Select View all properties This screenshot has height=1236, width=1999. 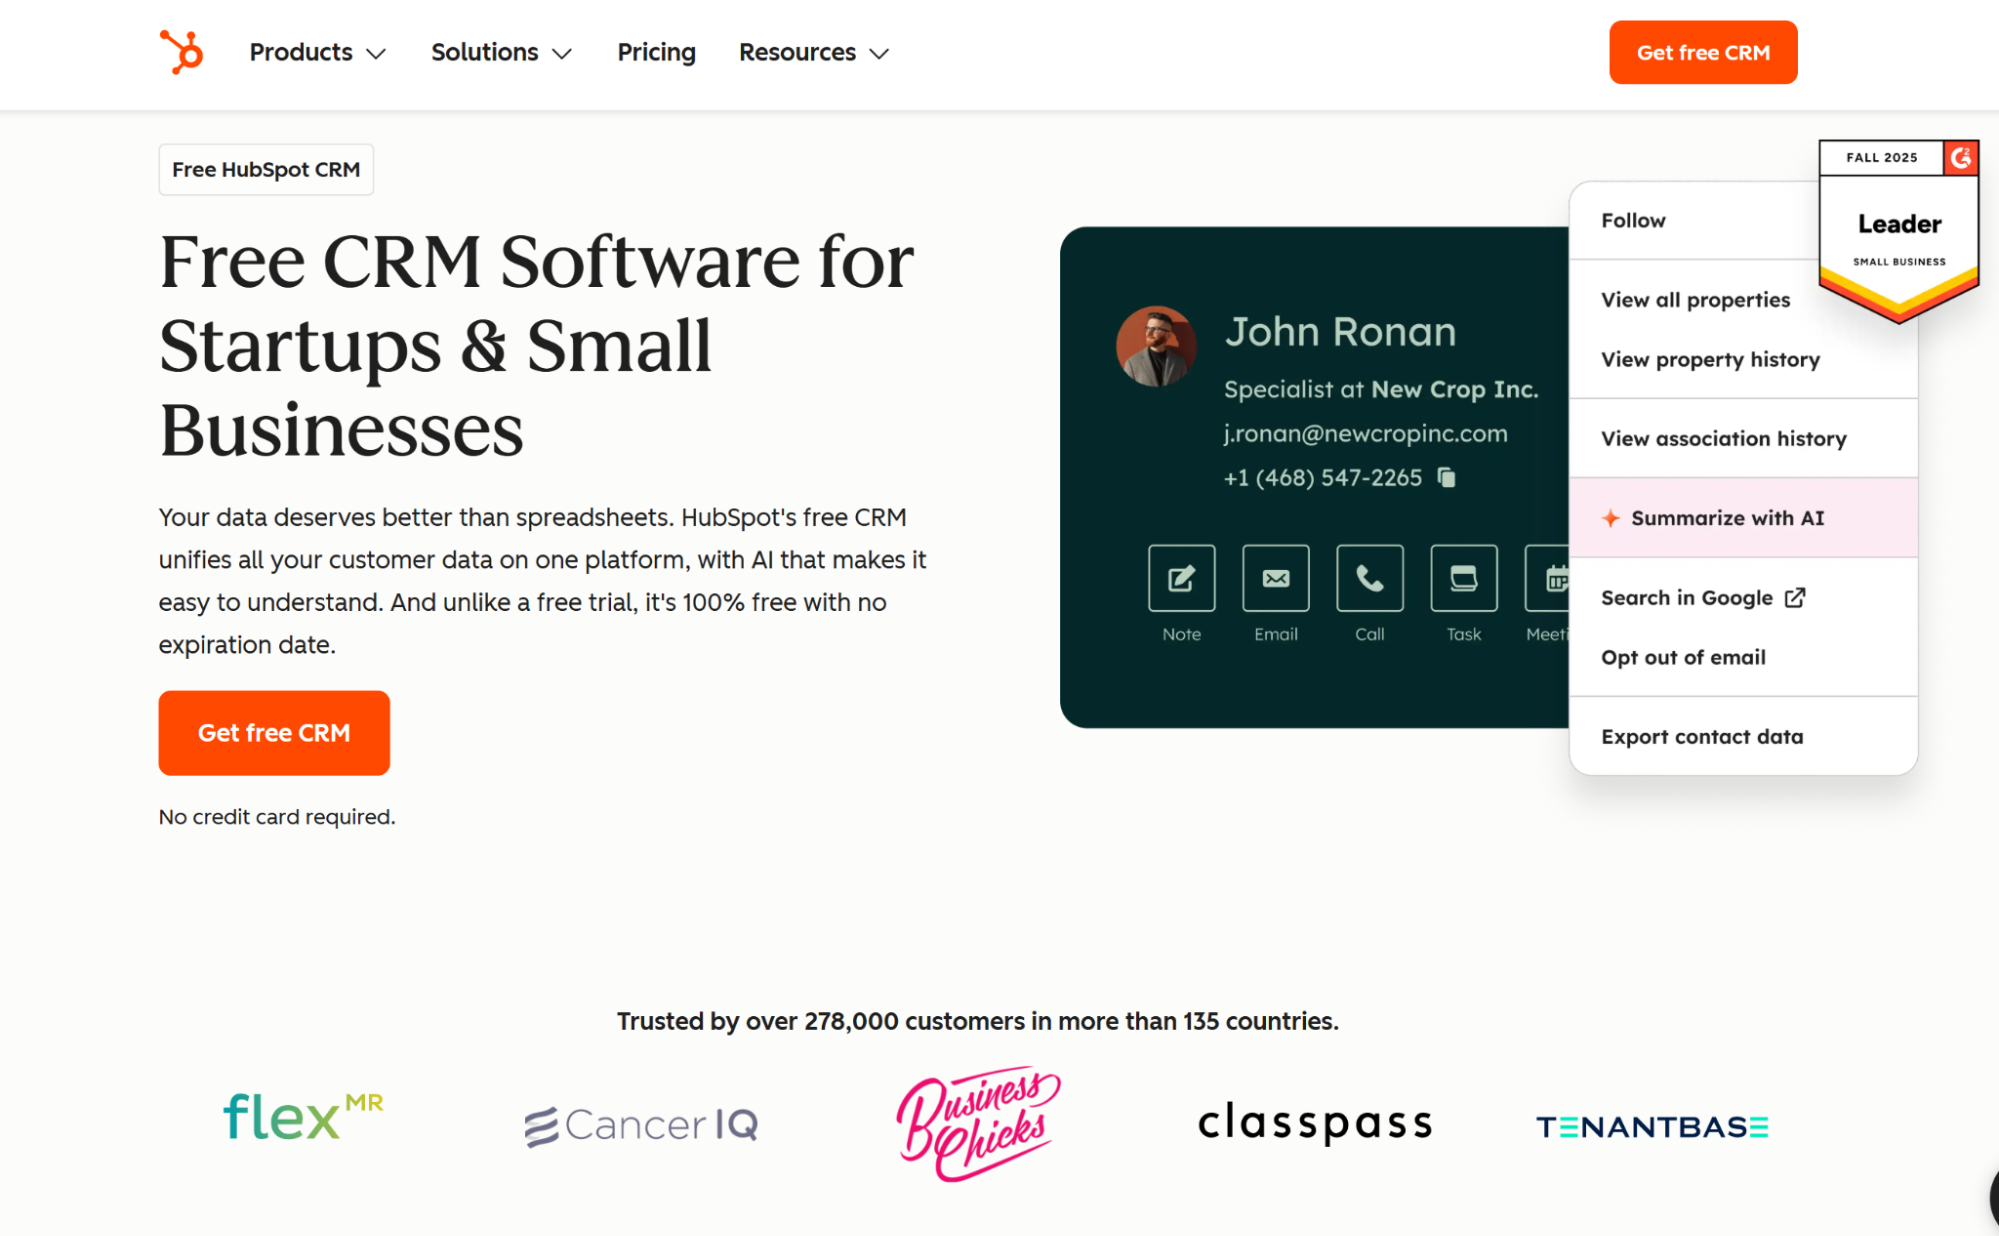pos(1695,299)
